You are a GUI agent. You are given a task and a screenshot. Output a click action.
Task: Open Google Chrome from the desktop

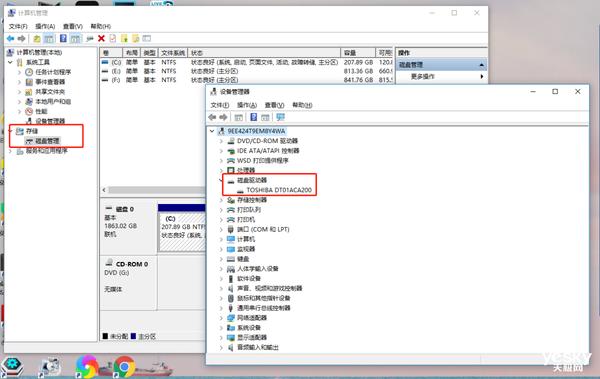tap(124, 367)
